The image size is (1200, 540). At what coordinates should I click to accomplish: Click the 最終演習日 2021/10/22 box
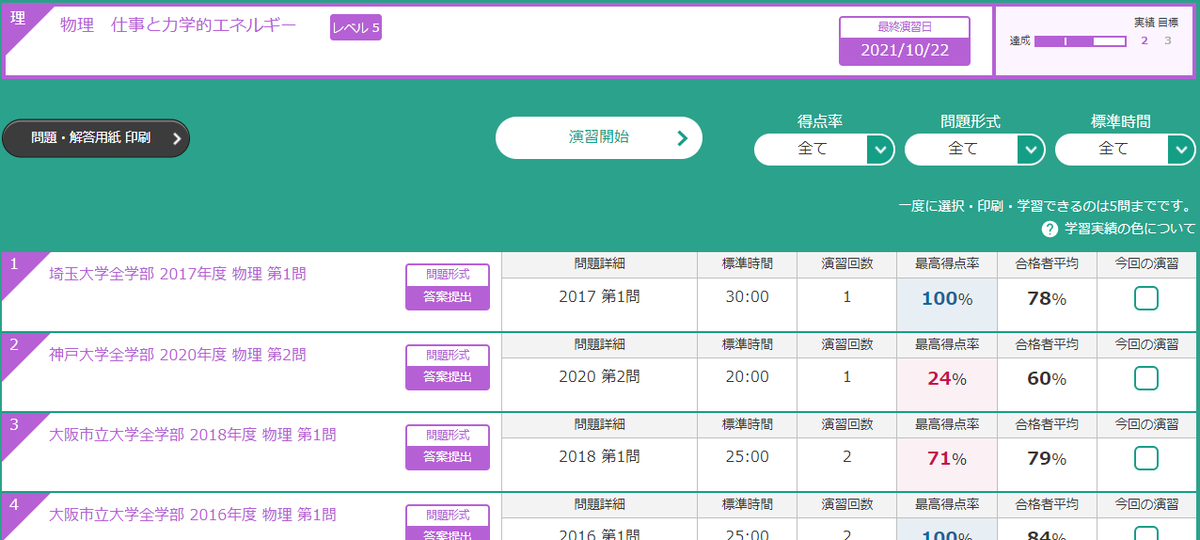coord(904,41)
